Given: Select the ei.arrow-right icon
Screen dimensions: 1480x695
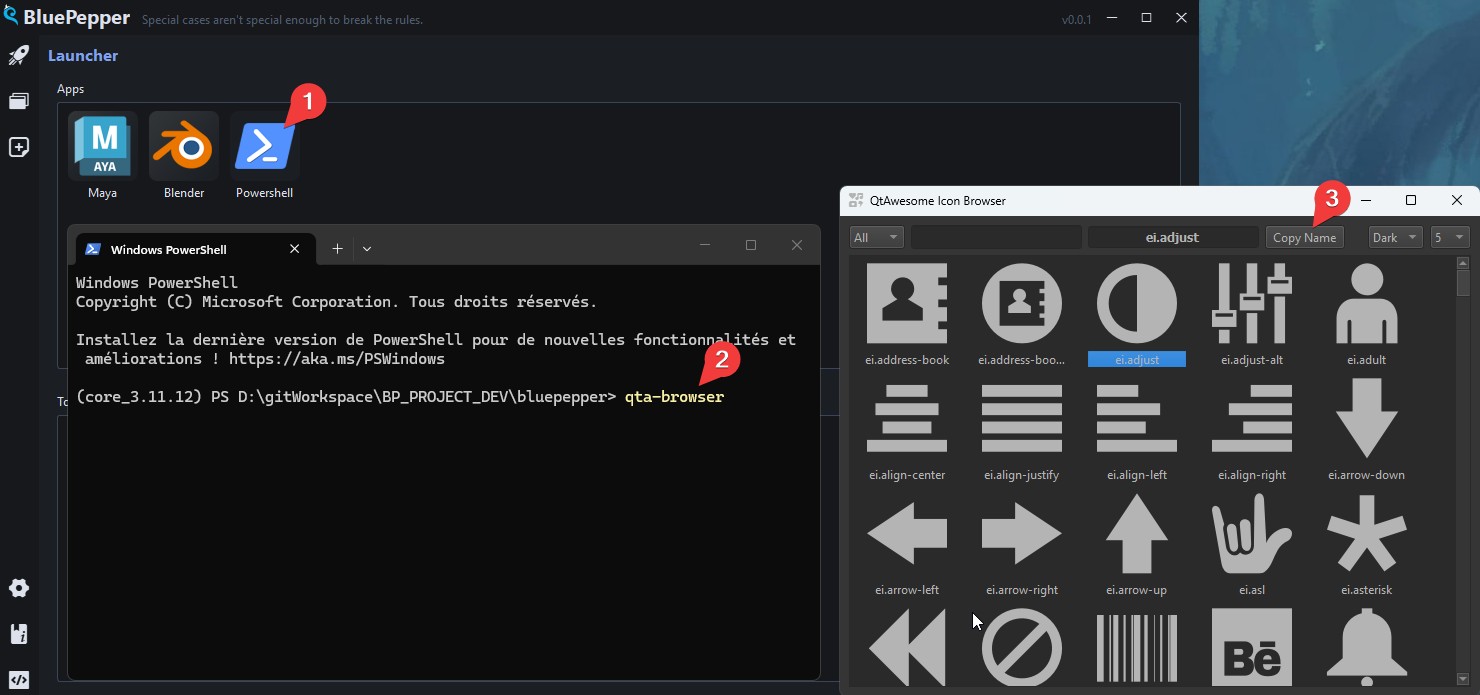Looking at the screenshot, I should [x=1022, y=533].
